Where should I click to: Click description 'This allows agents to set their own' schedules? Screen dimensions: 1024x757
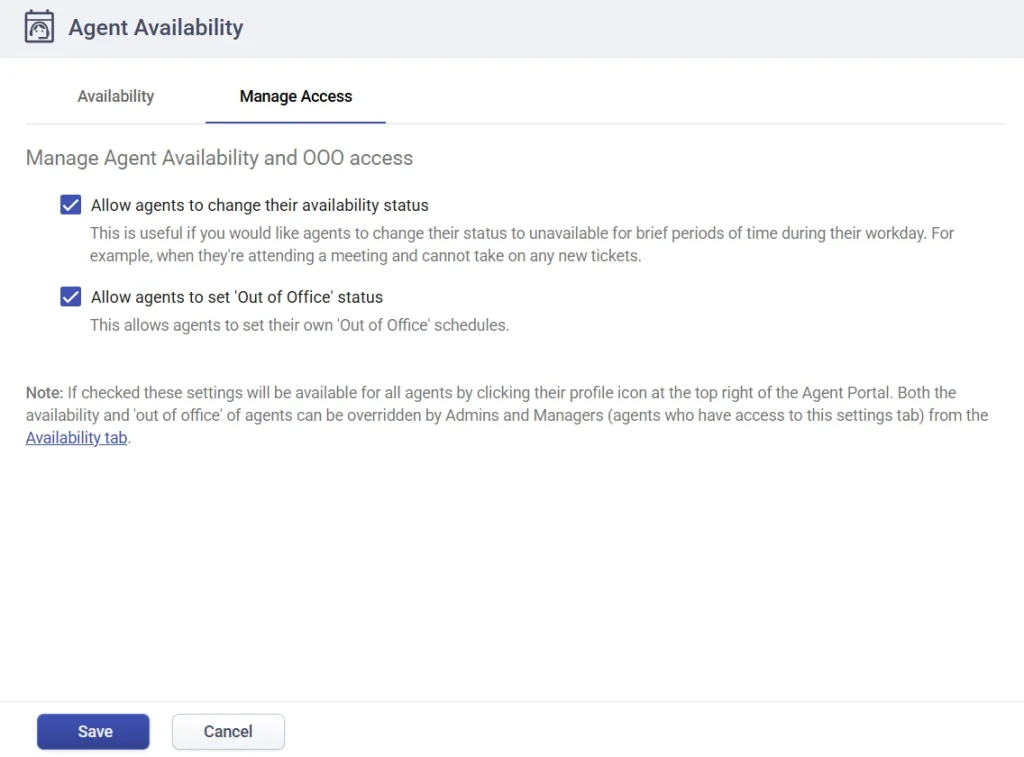[299, 325]
